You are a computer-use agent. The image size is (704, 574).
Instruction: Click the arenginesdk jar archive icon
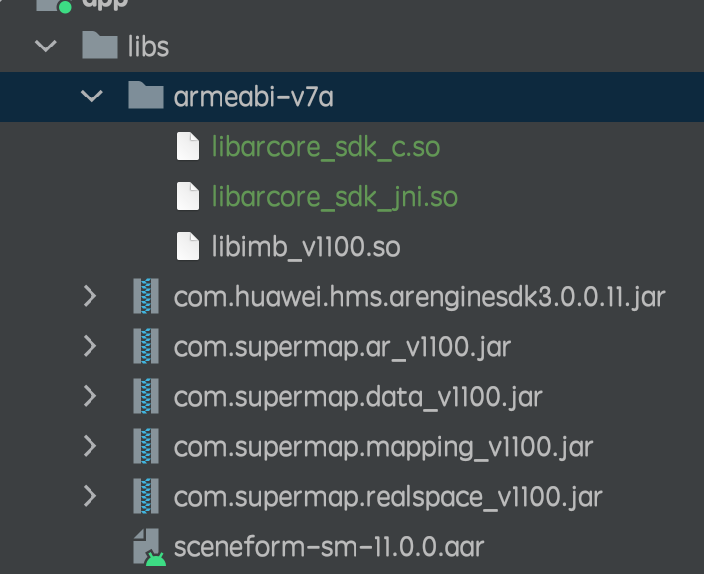(x=146, y=296)
